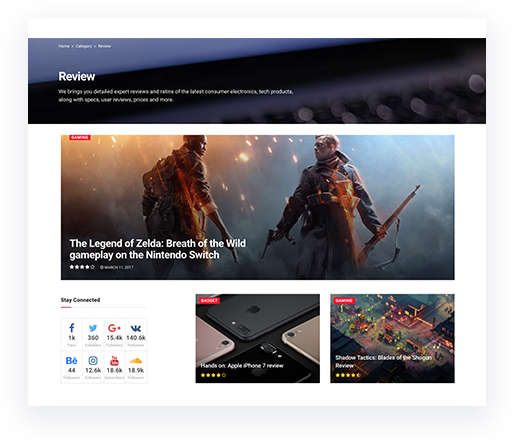Click the 140.6k followers count
514x444 pixels.
pyautogui.click(x=136, y=338)
